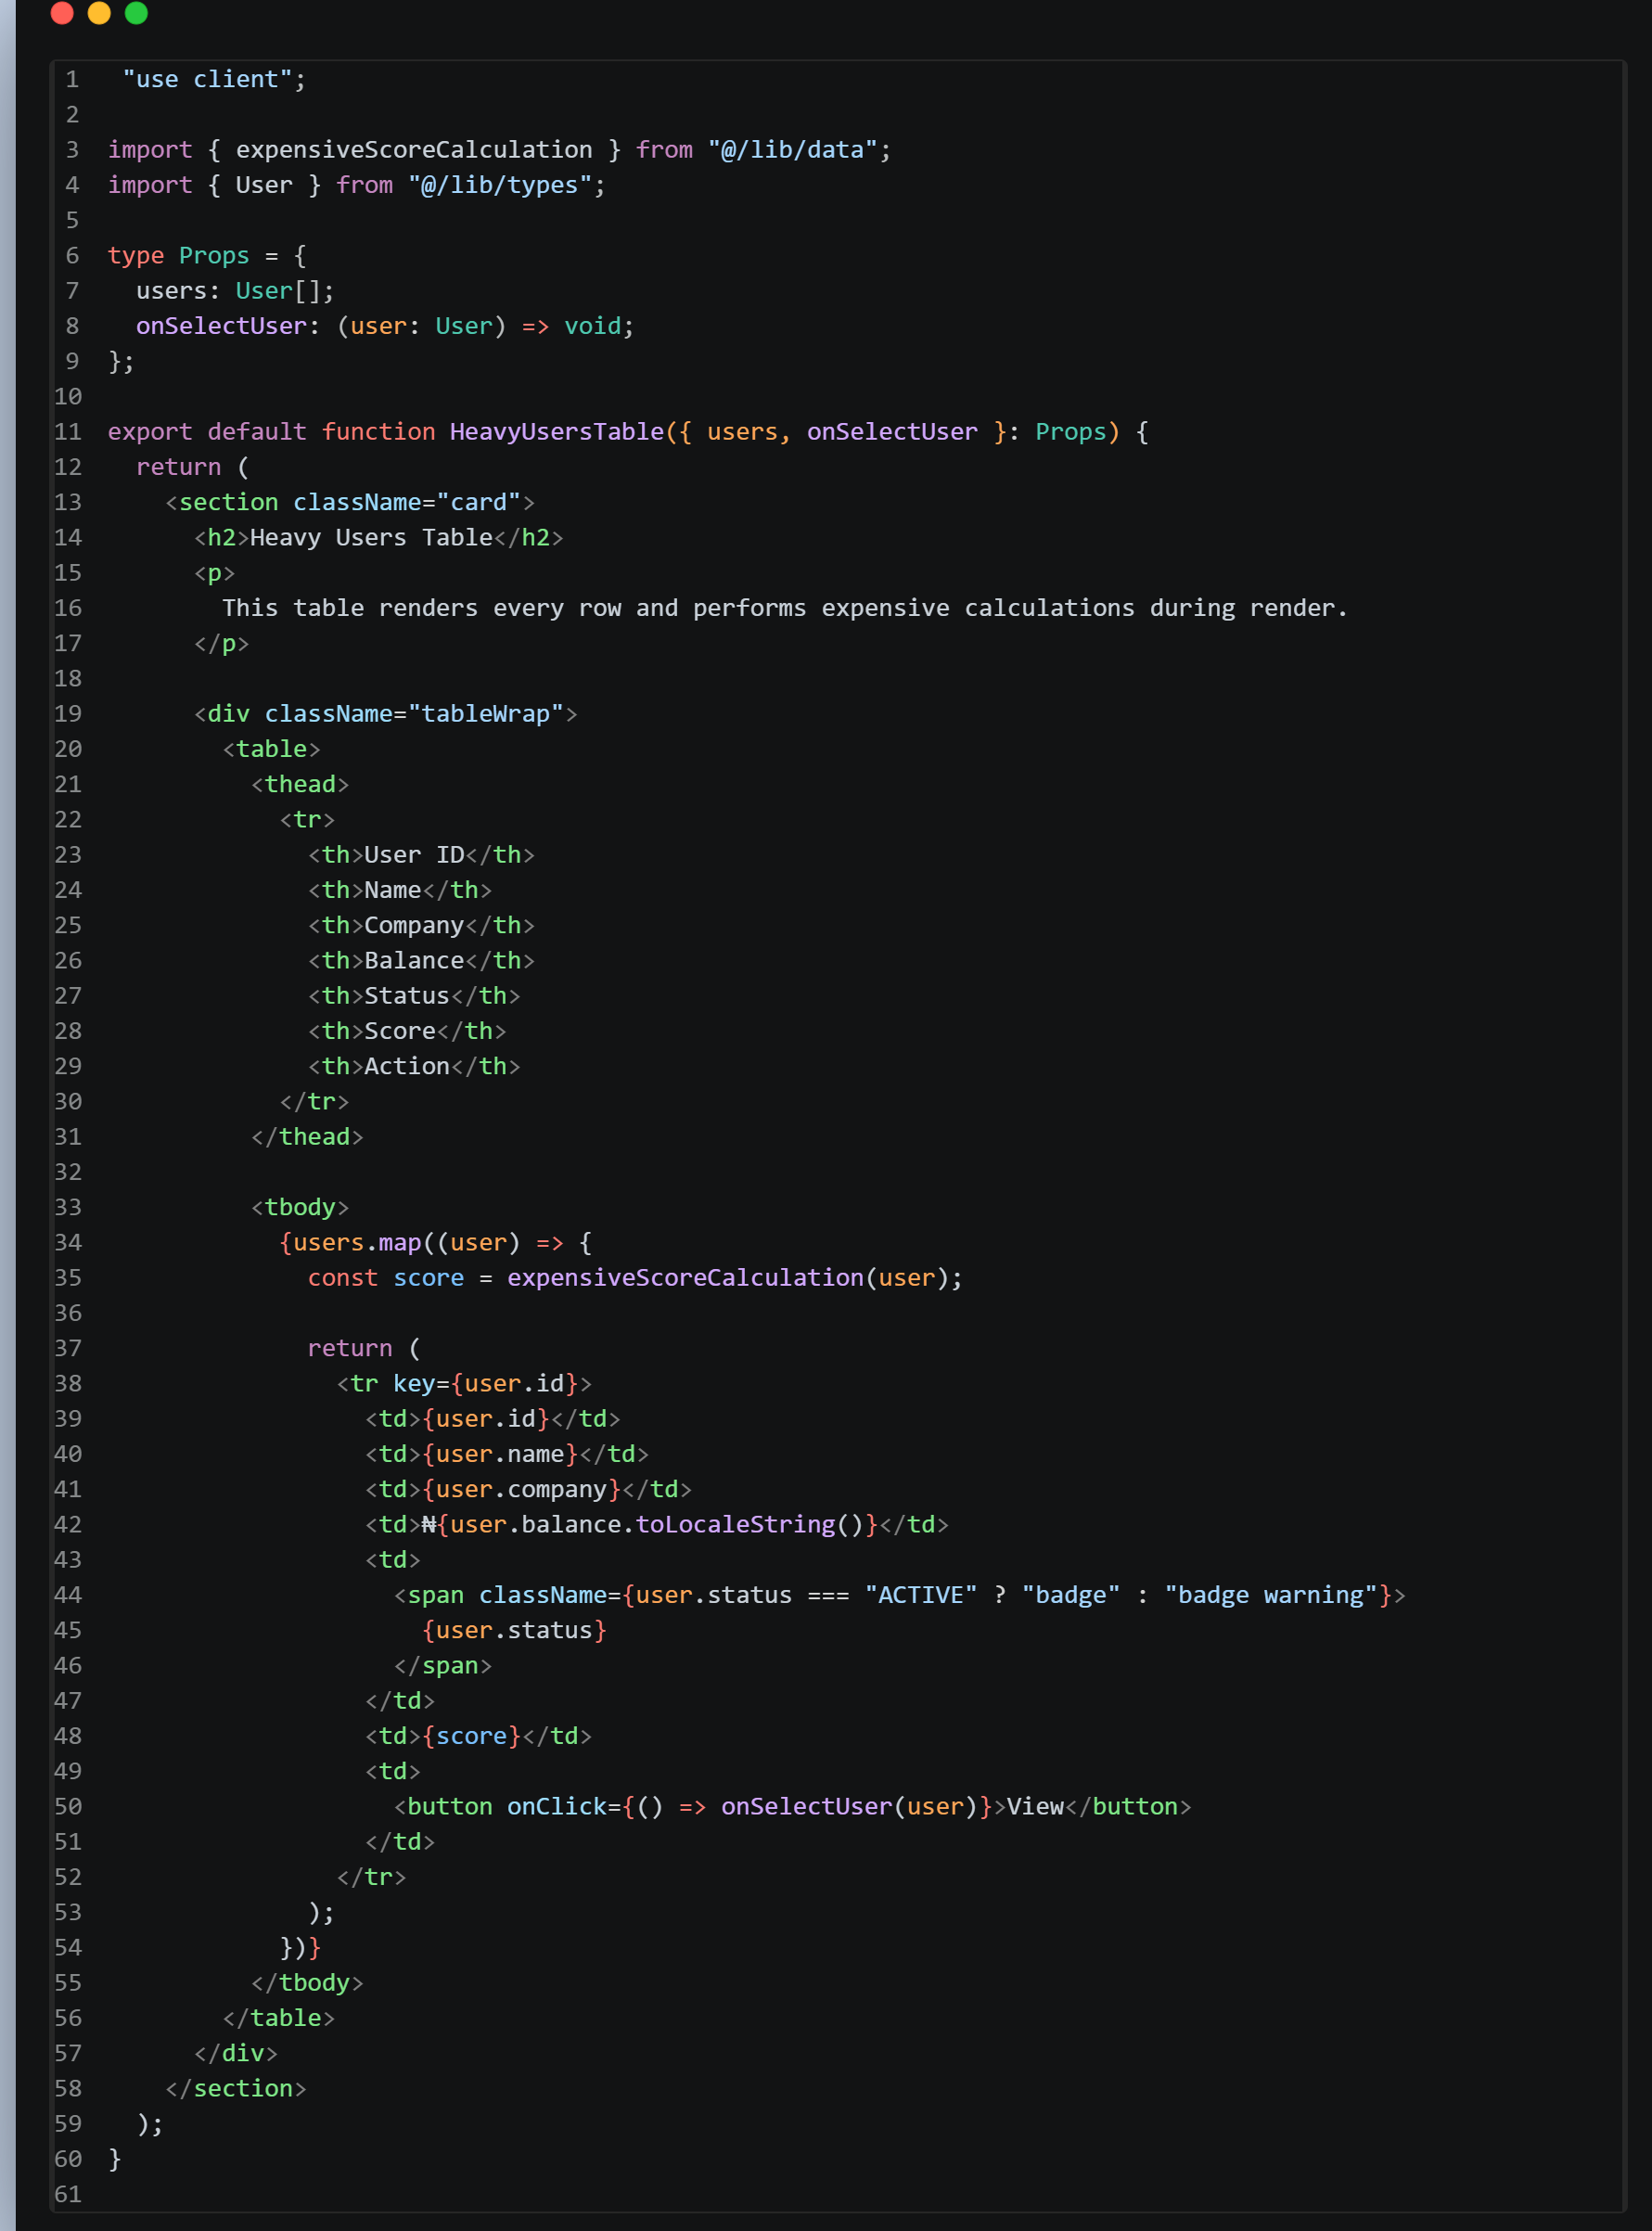Click the opening tbody tag
Viewport: 1652px width, 2231px height.
pos(300,1207)
